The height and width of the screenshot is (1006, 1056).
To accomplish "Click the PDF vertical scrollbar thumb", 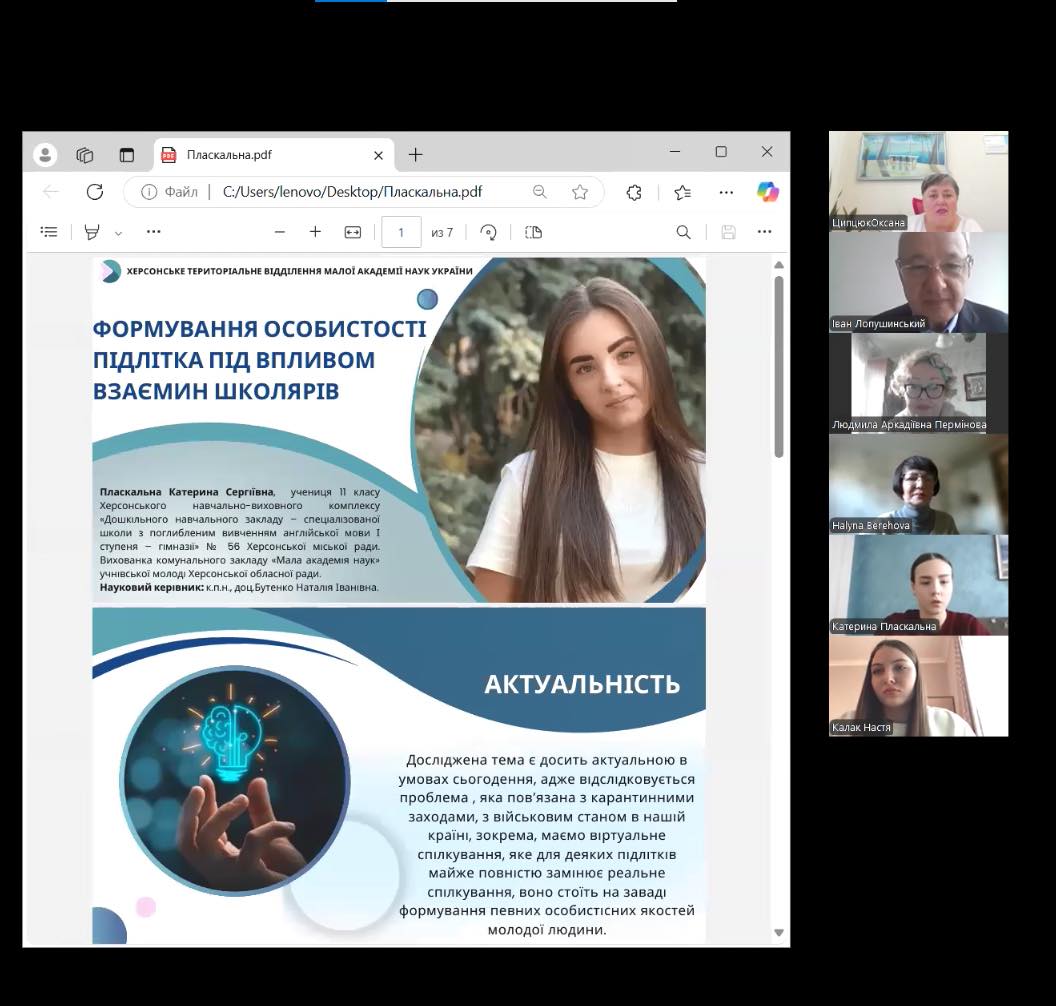I will [779, 365].
